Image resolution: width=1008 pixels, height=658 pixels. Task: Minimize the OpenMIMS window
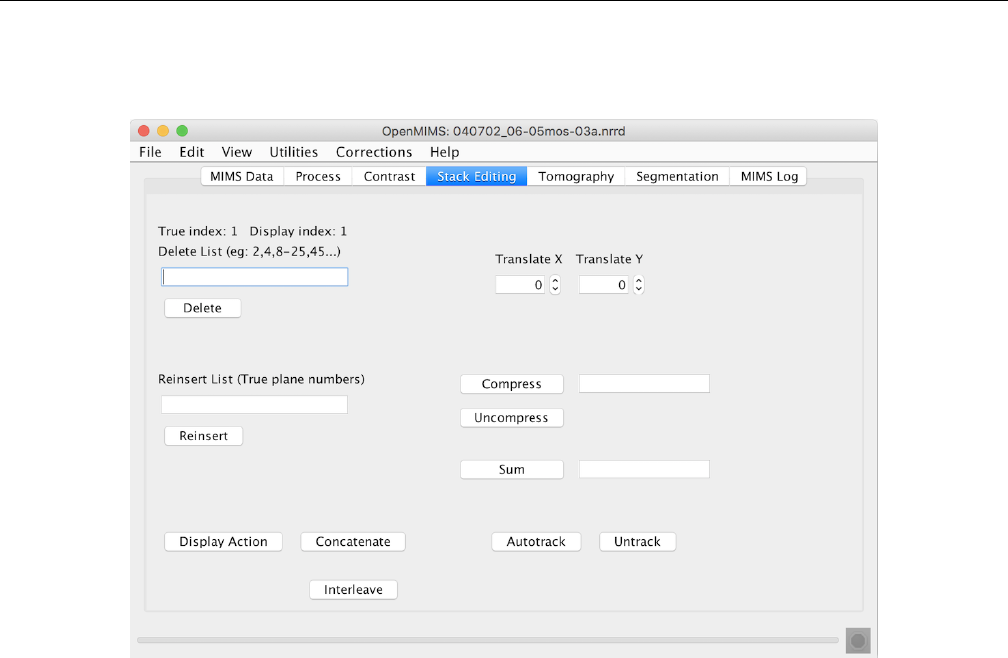pos(163,131)
